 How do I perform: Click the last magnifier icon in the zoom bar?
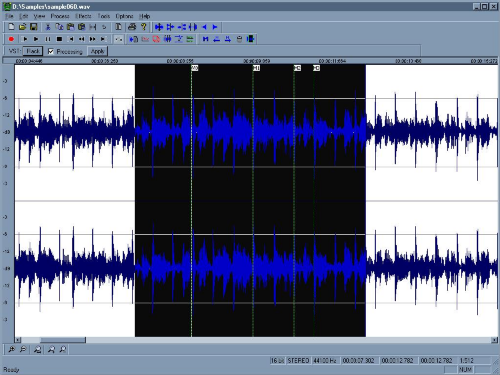(x=63, y=349)
